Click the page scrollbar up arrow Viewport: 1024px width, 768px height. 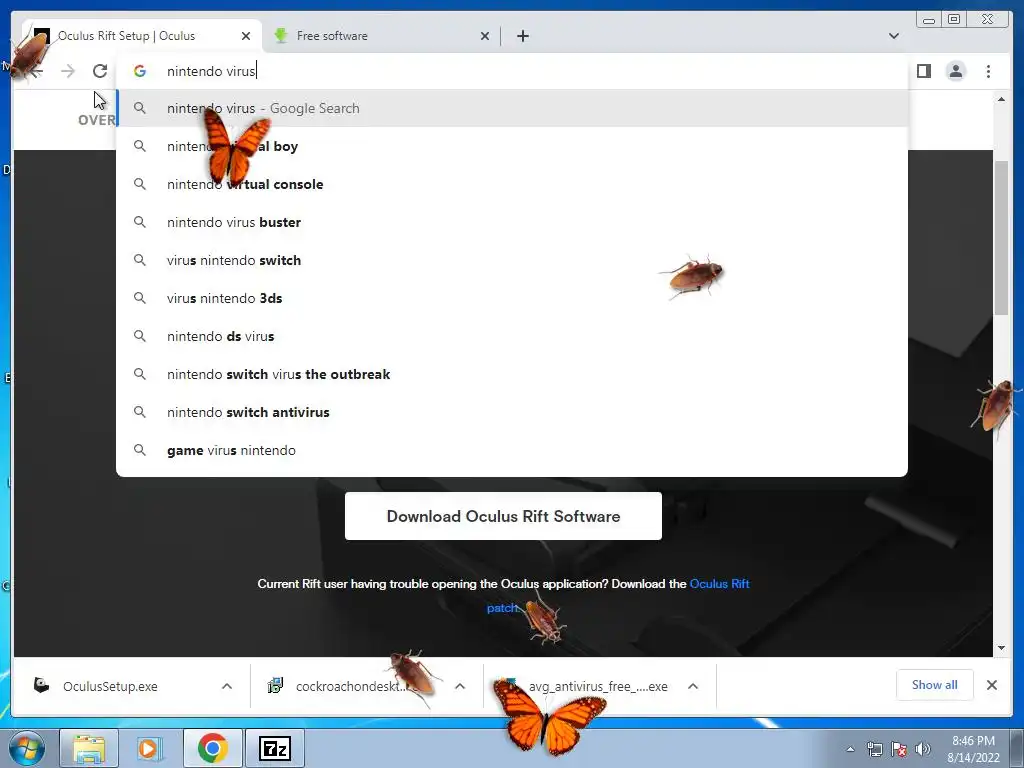(x=1001, y=99)
